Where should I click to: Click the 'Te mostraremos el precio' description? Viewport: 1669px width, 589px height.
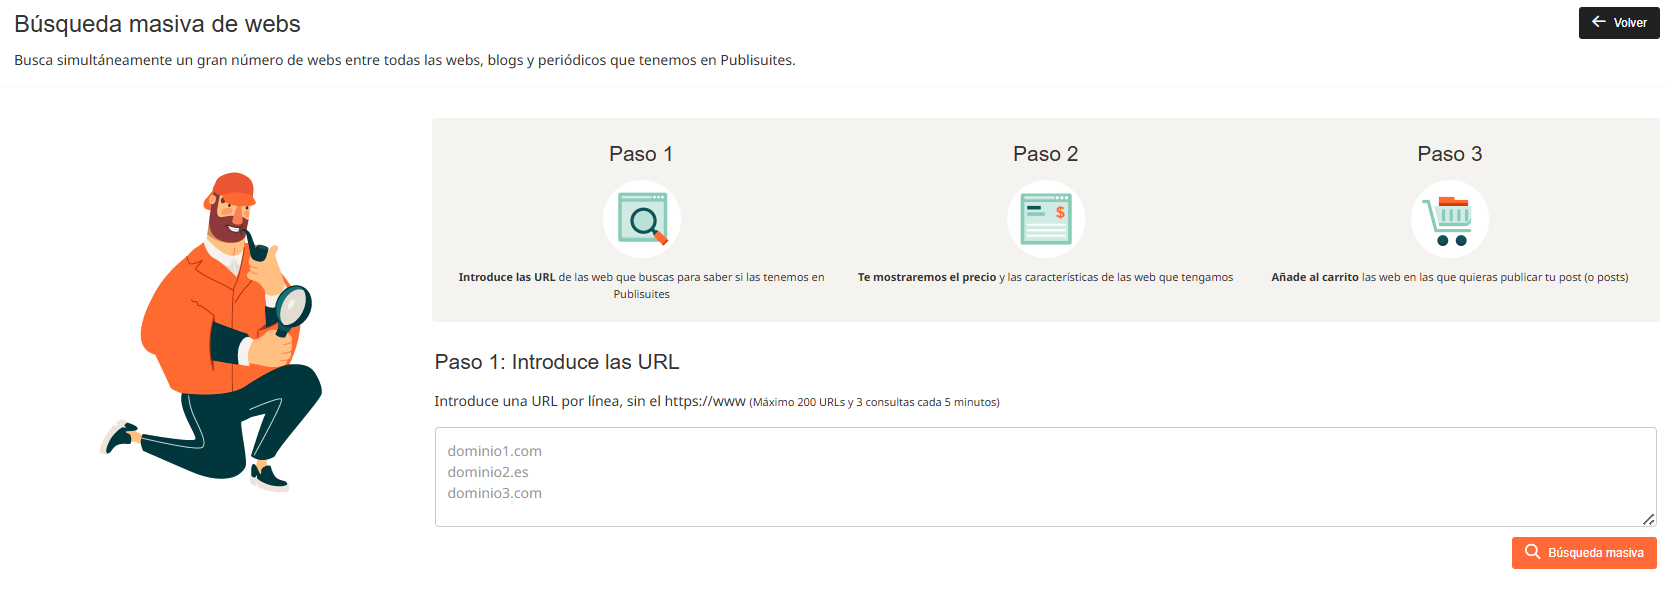click(1045, 277)
